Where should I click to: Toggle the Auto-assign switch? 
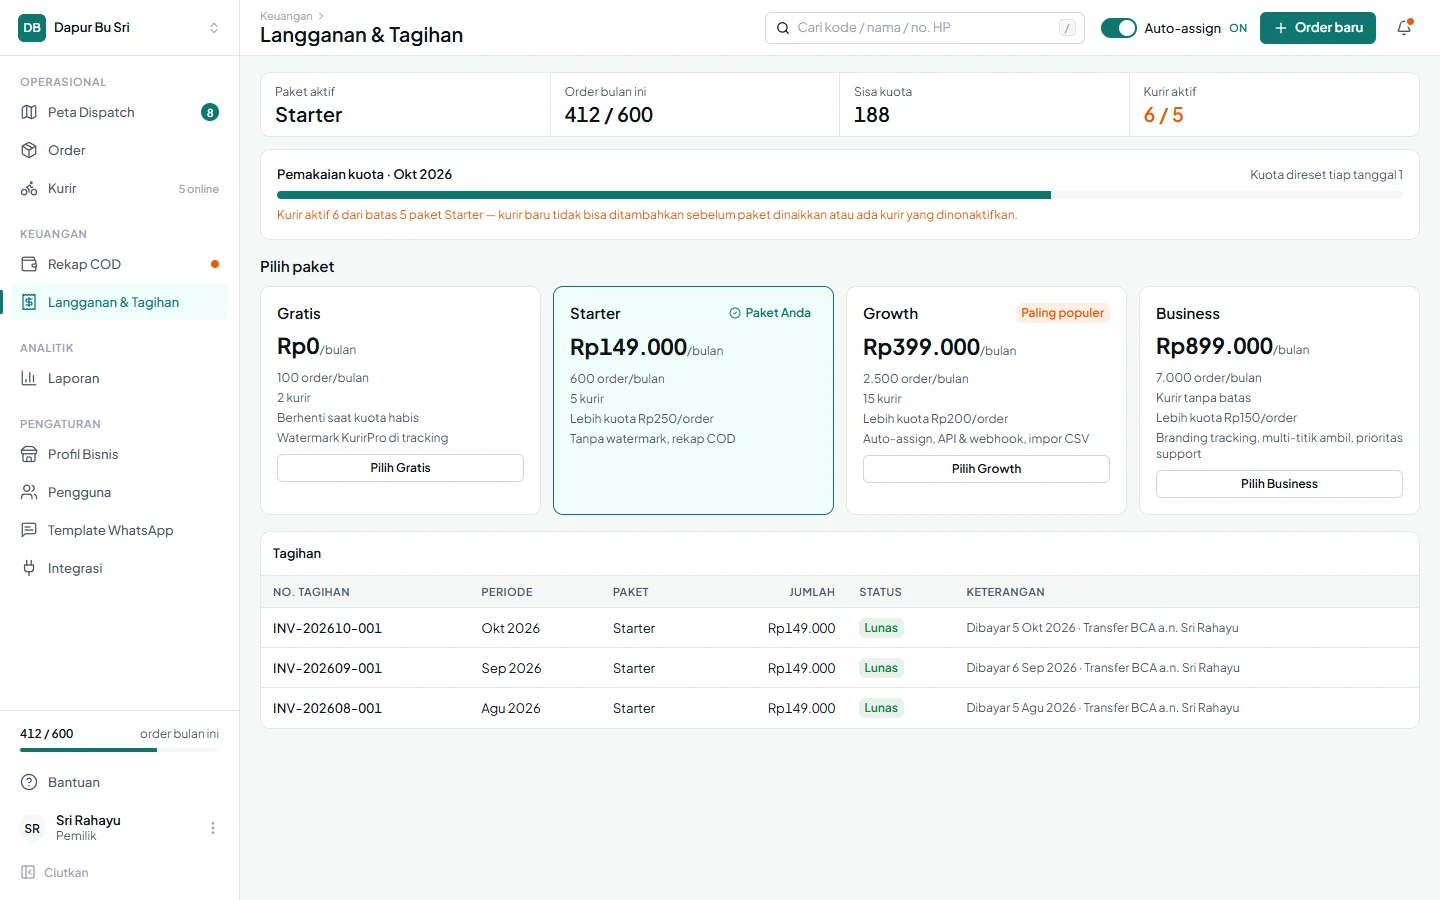click(x=1119, y=28)
